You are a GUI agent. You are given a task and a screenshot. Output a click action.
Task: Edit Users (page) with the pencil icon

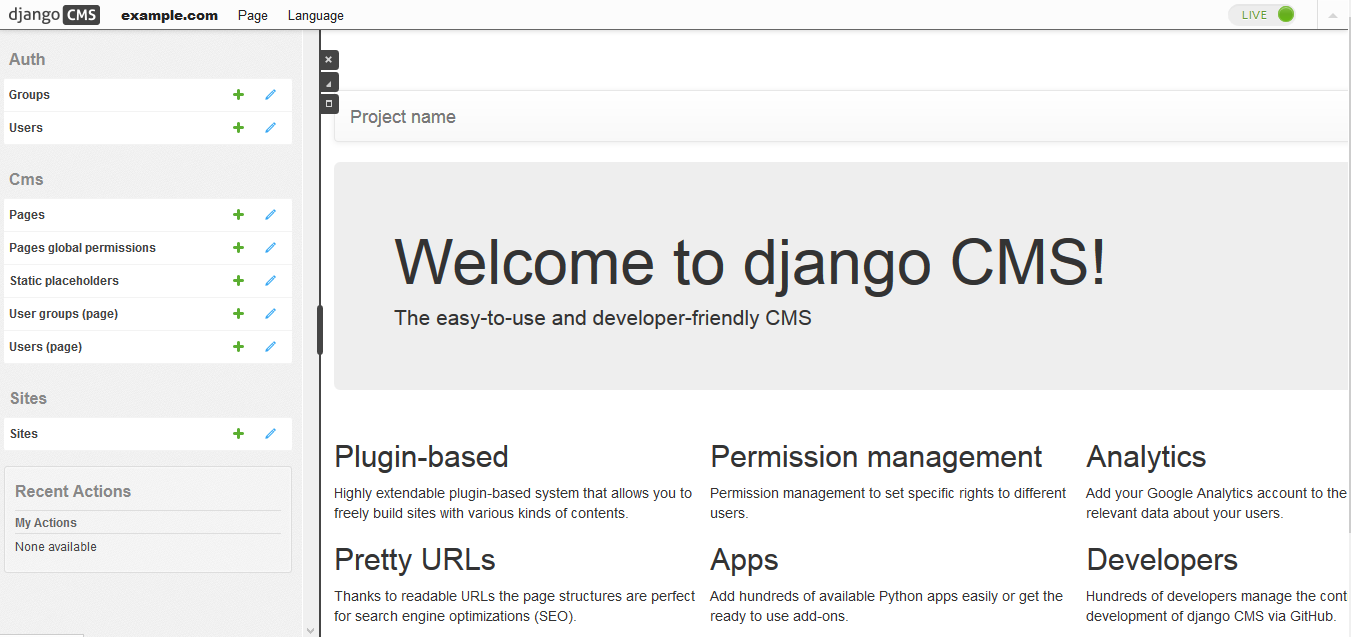tap(270, 346)
